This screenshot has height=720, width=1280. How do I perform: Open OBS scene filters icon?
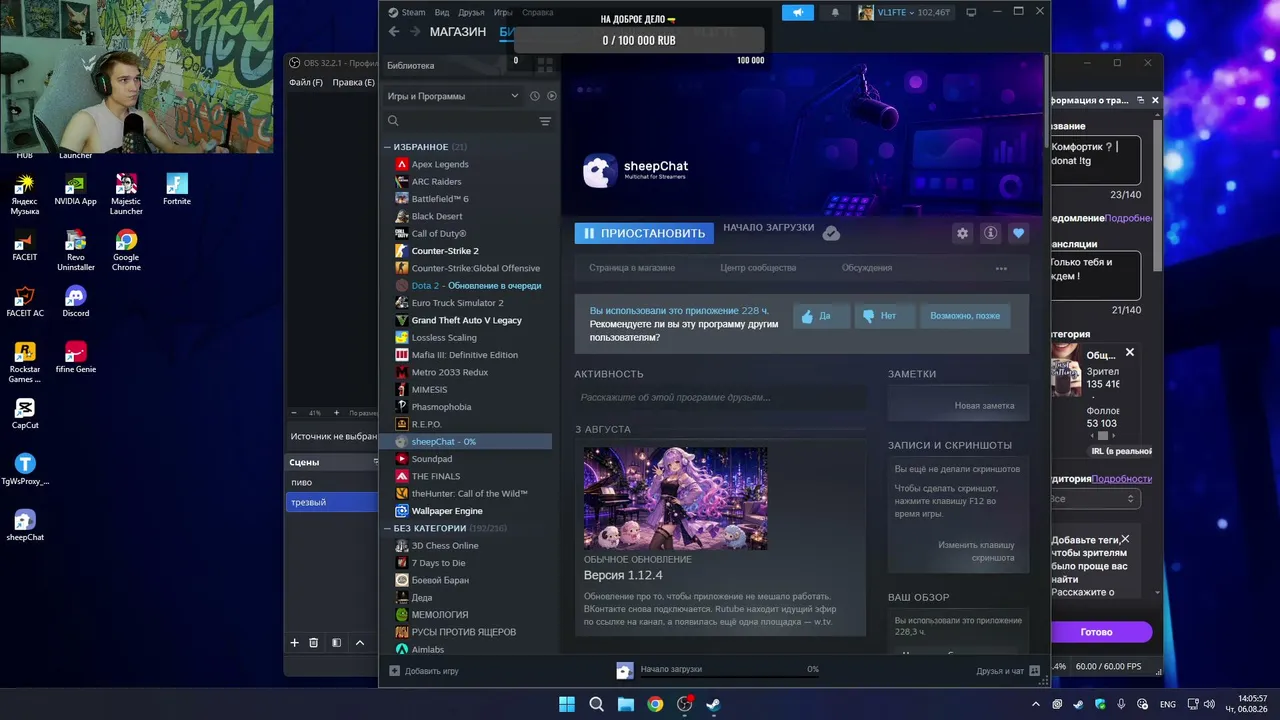point(336,643)
